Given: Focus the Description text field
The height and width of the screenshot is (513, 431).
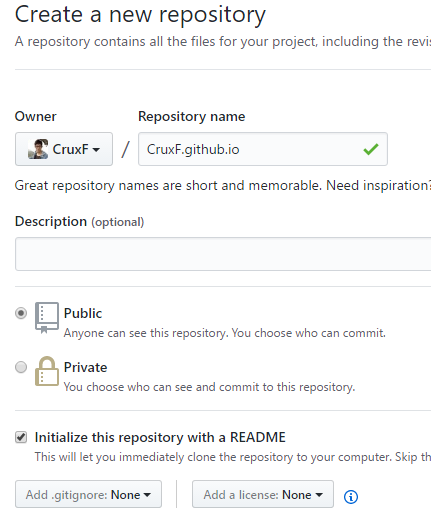Looking at the screenshot, I should click(x=223, y=254).
